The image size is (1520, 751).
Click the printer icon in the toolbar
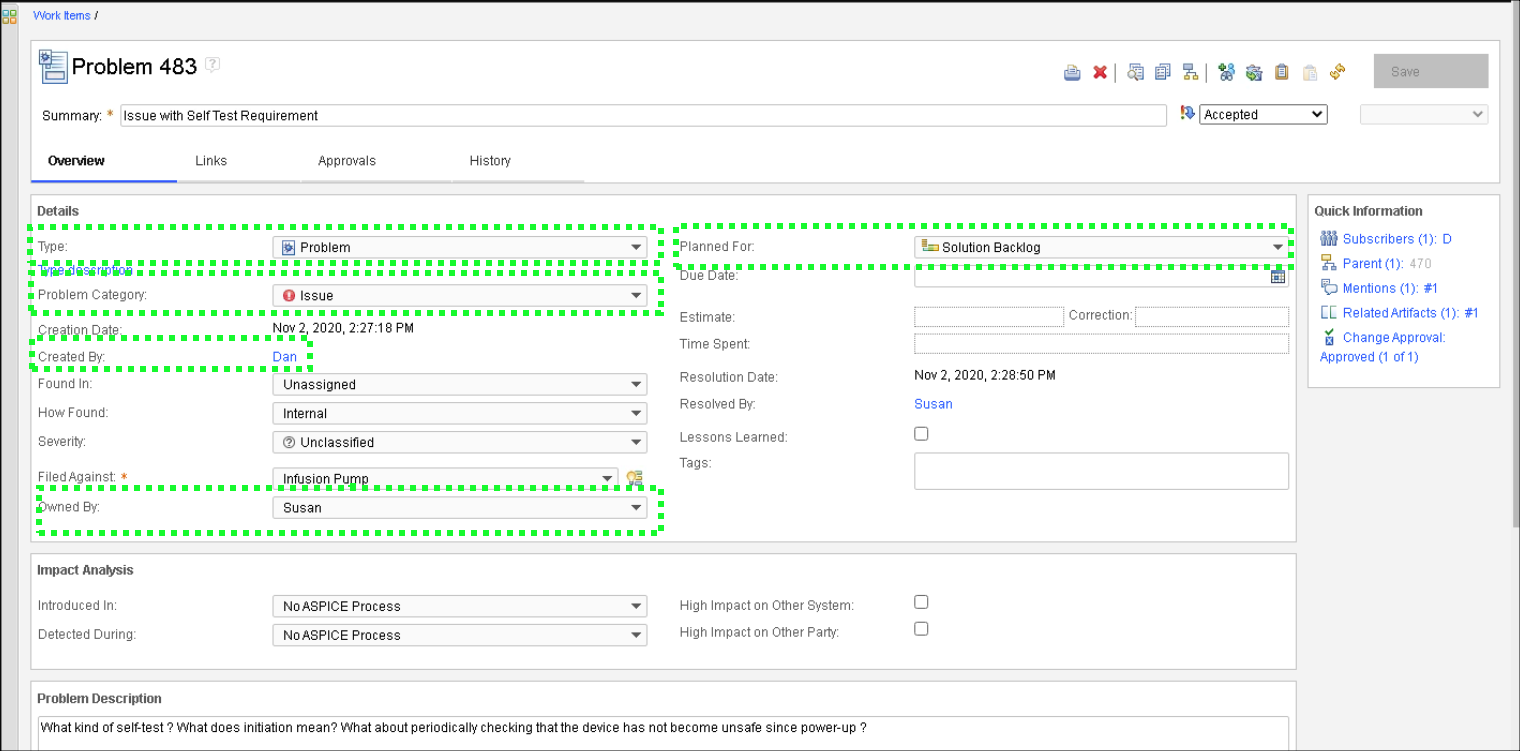(x=1072, y=72)
